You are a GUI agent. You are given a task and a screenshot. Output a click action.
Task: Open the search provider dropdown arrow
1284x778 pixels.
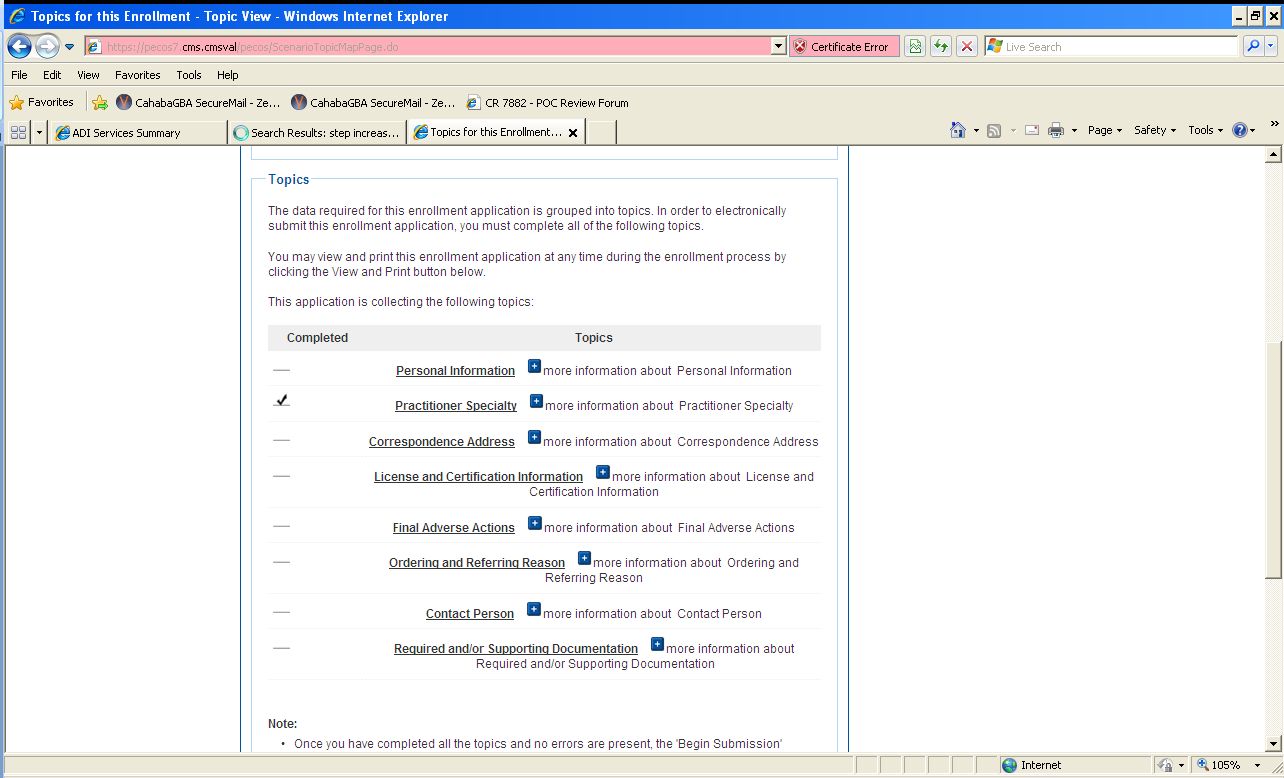1272,47
